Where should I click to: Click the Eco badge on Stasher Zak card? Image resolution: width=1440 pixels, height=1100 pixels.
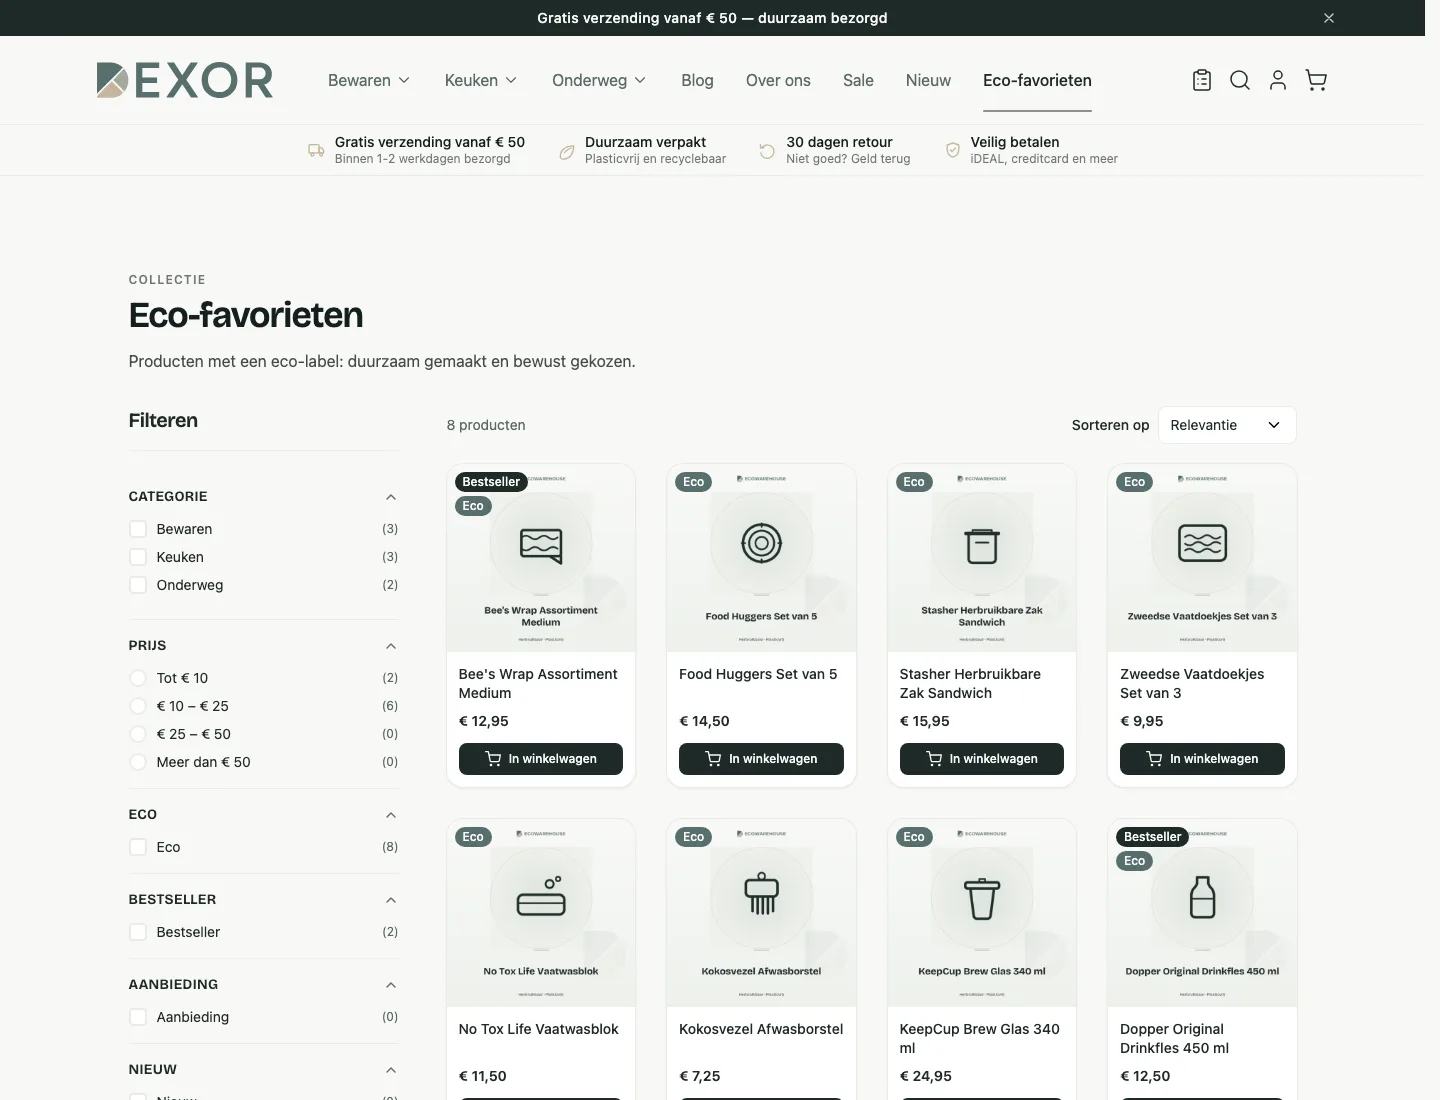(x=914, y=482)
